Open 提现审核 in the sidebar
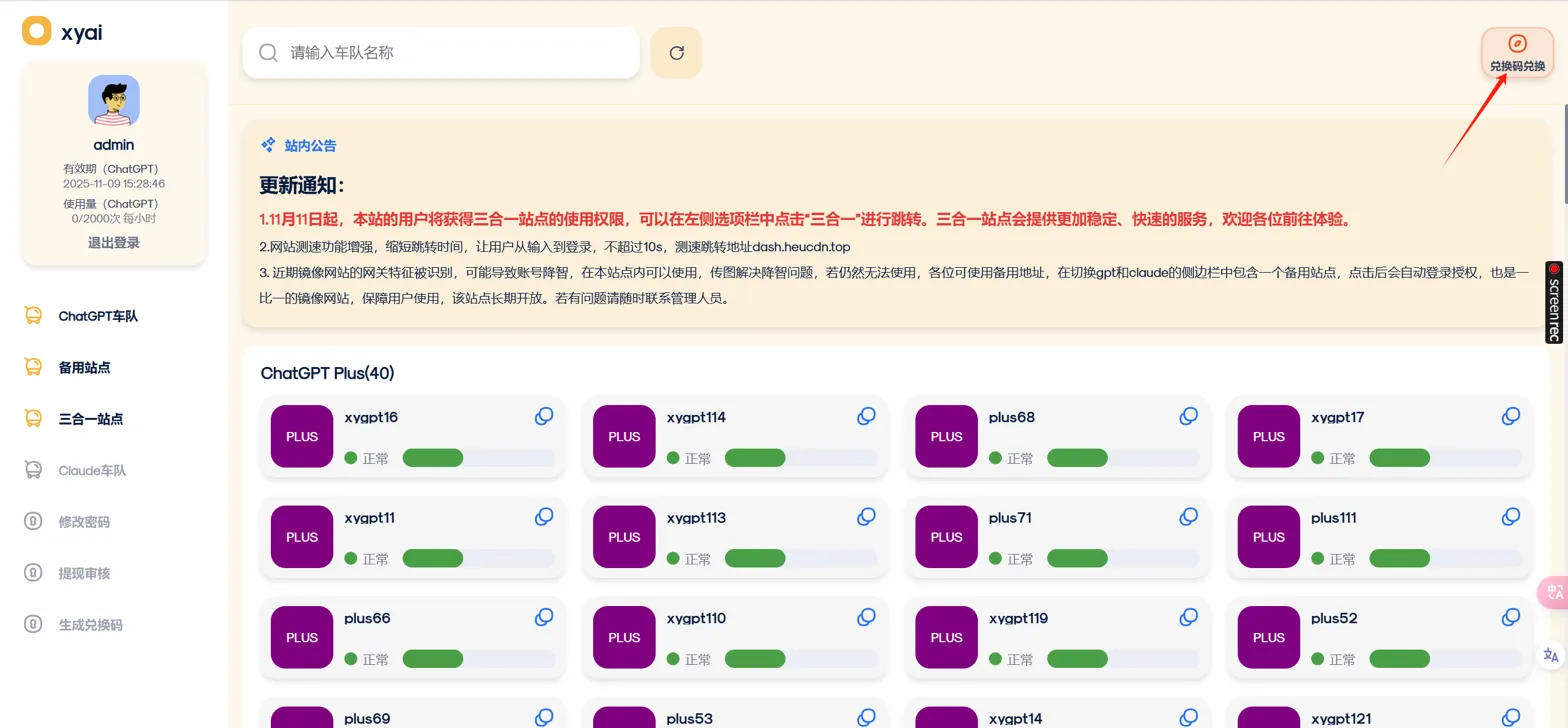 (84, 573)
